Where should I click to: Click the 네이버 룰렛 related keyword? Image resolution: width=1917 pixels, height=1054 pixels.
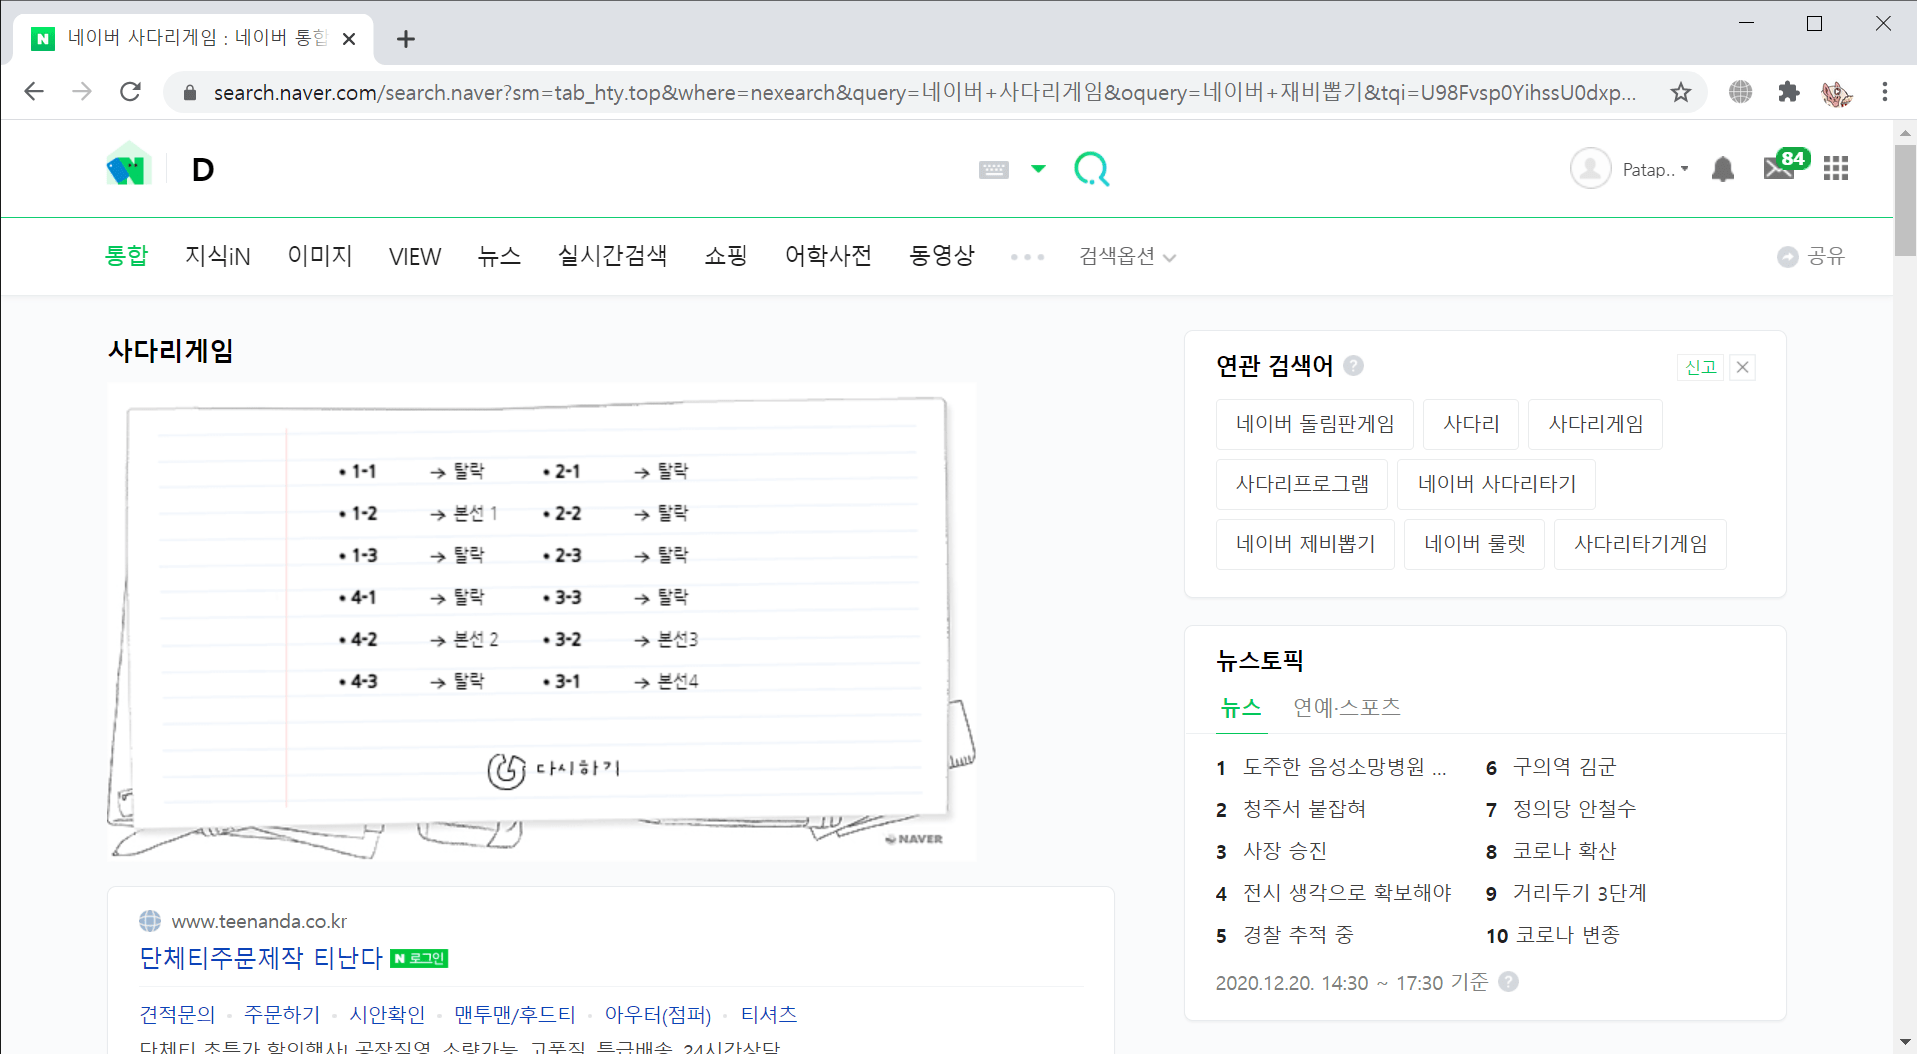(x=1475, y=544)
